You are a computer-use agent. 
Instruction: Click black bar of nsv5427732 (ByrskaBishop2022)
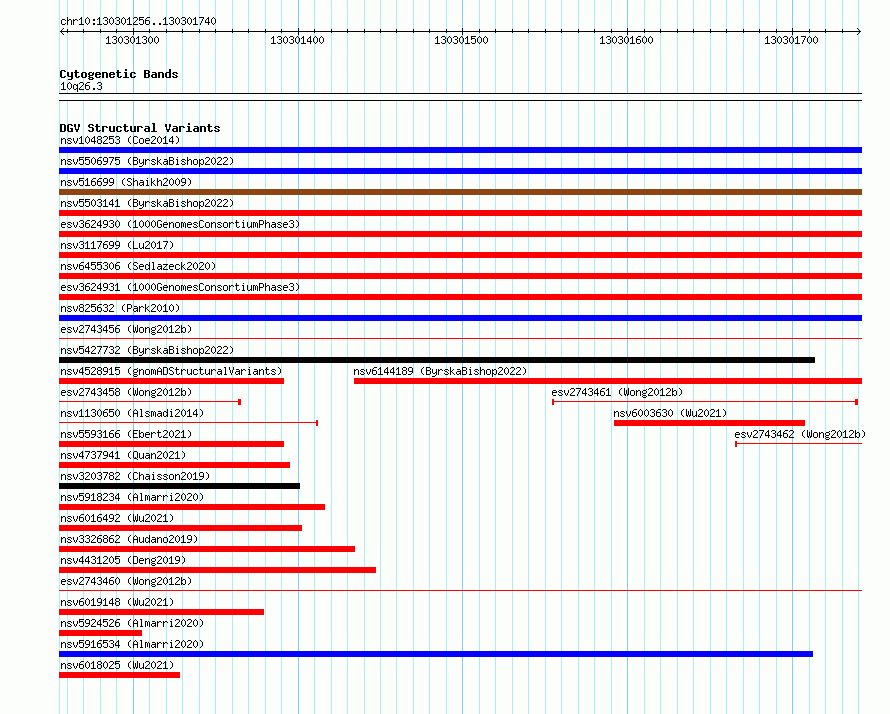coord(437,360)
